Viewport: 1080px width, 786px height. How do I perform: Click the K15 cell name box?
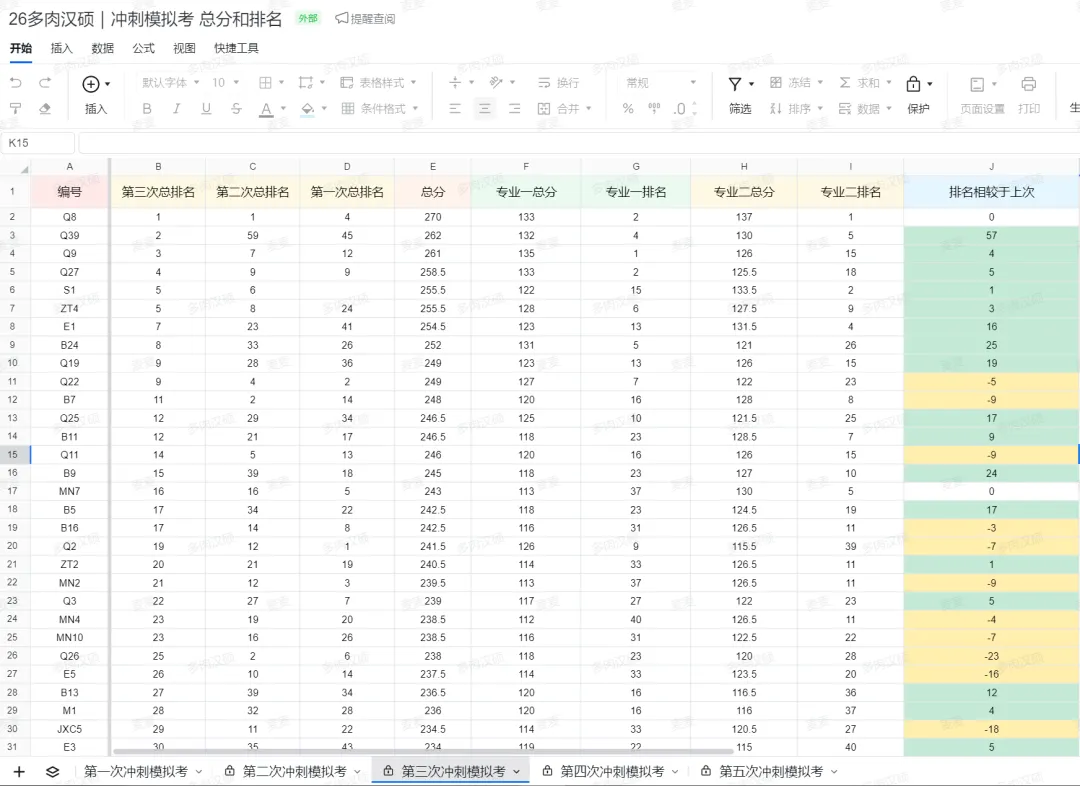tap(38, 143)
